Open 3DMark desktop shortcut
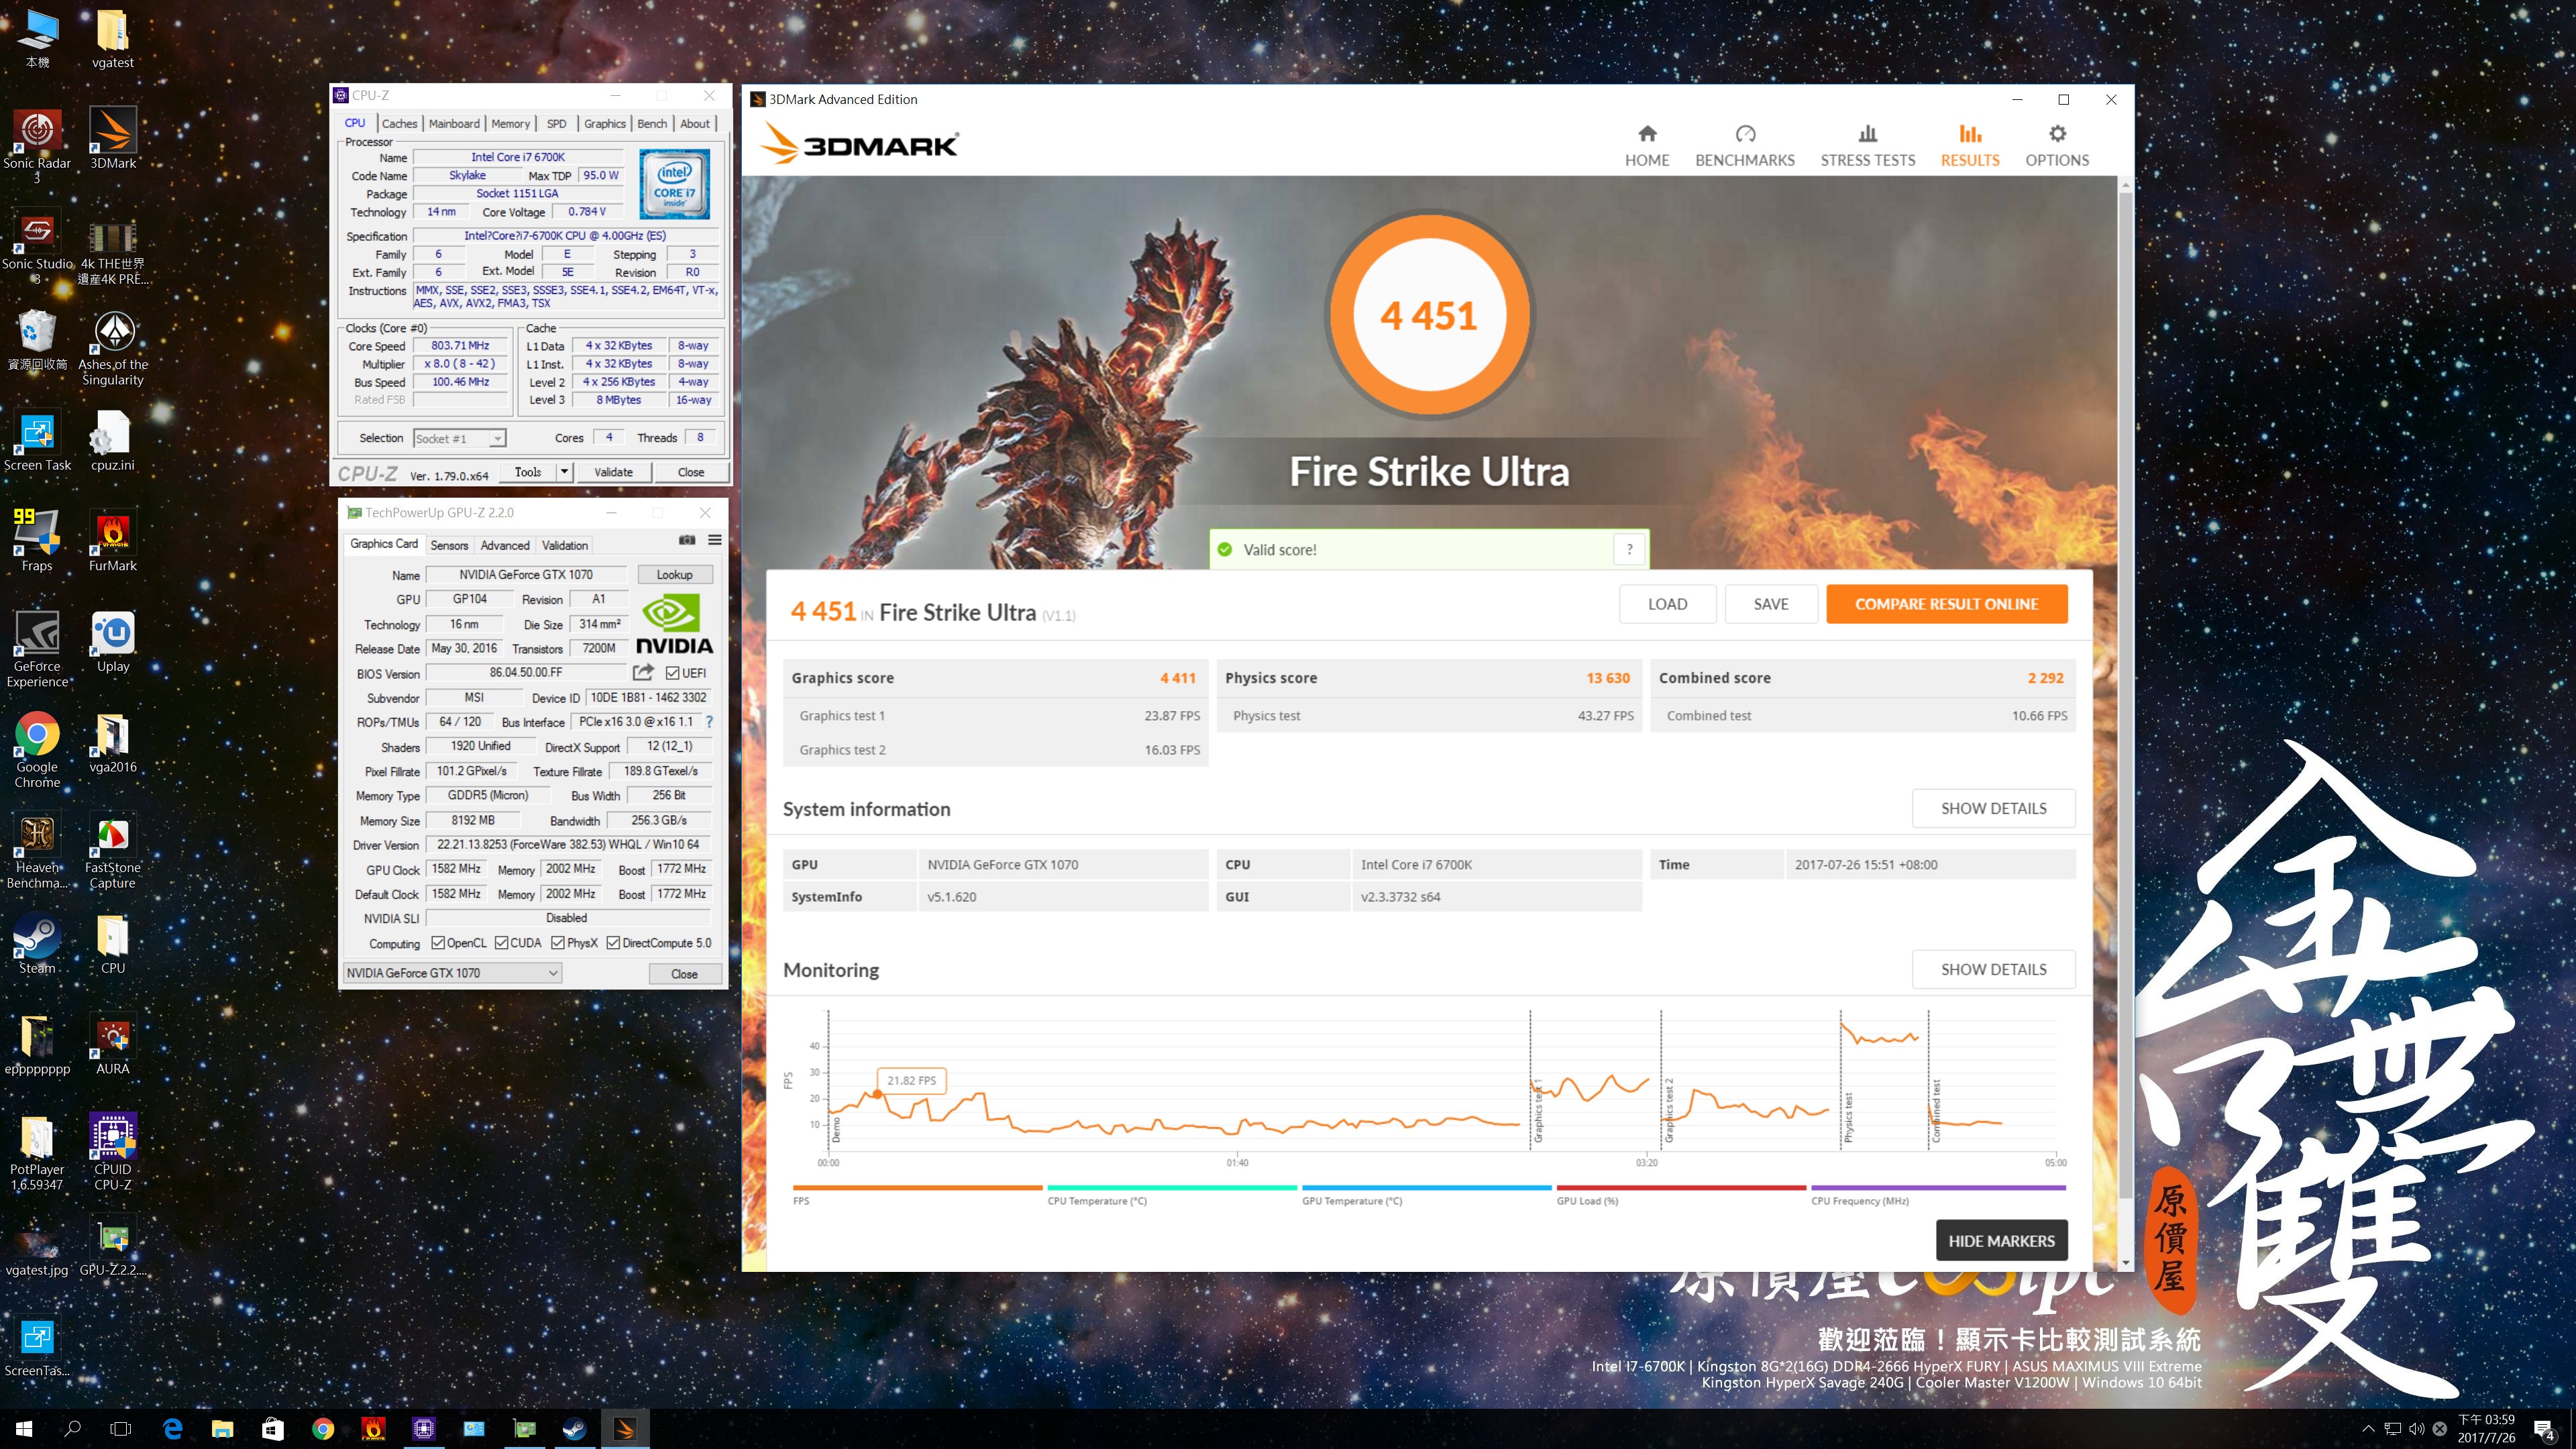The width and height of the screenshot is (2576, 1449). coord(113,138)
